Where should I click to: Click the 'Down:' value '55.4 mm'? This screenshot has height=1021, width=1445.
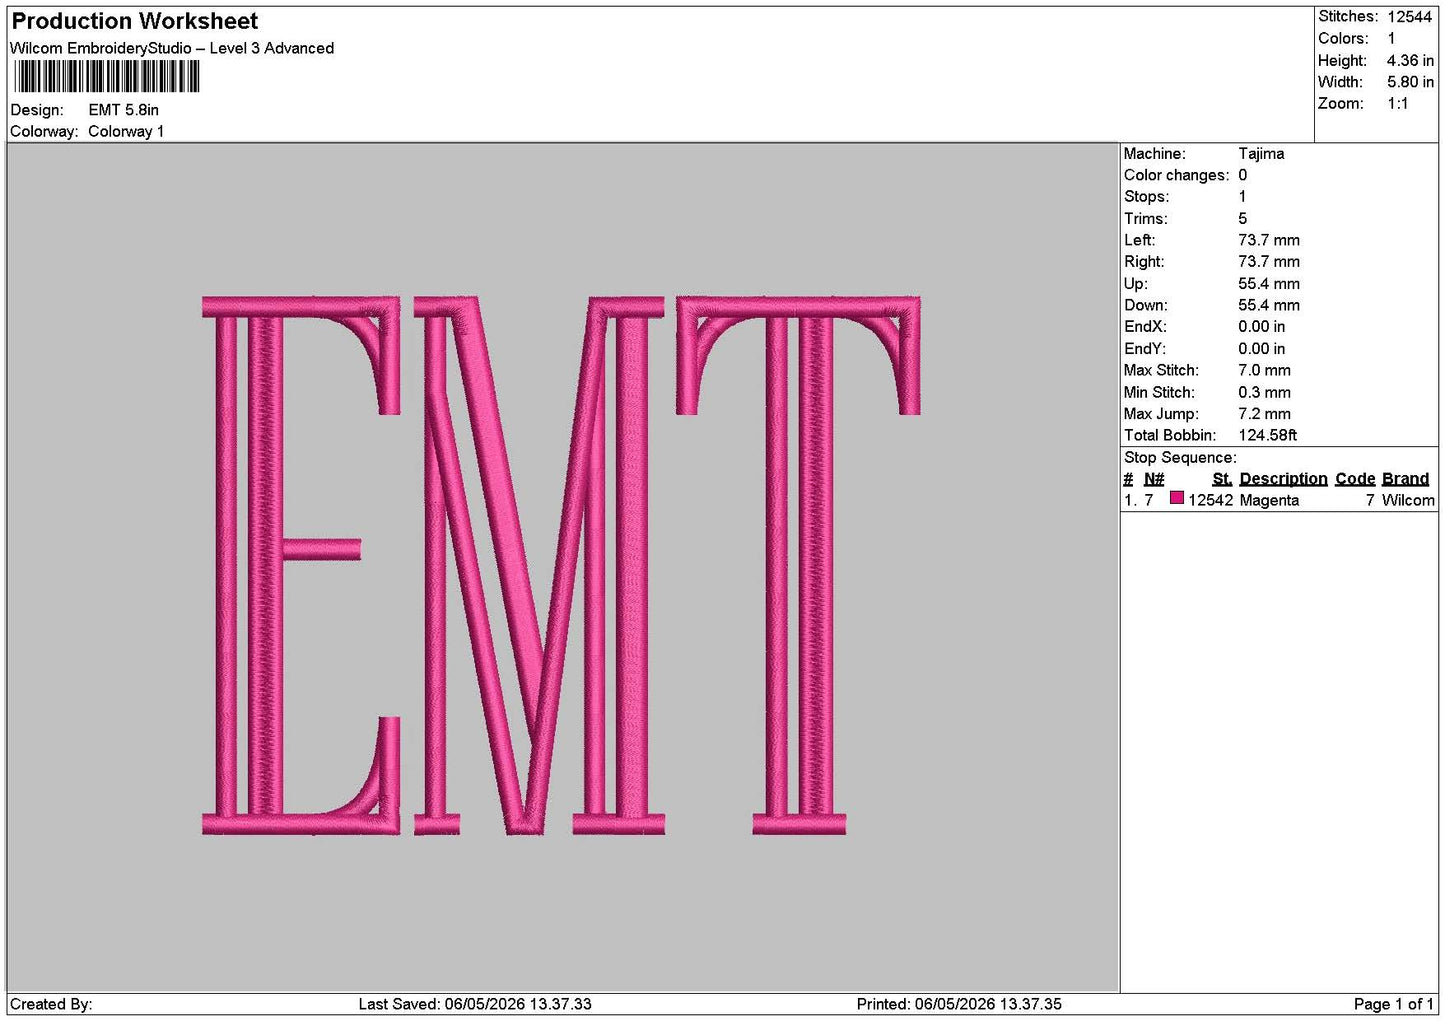[1268, 305]
